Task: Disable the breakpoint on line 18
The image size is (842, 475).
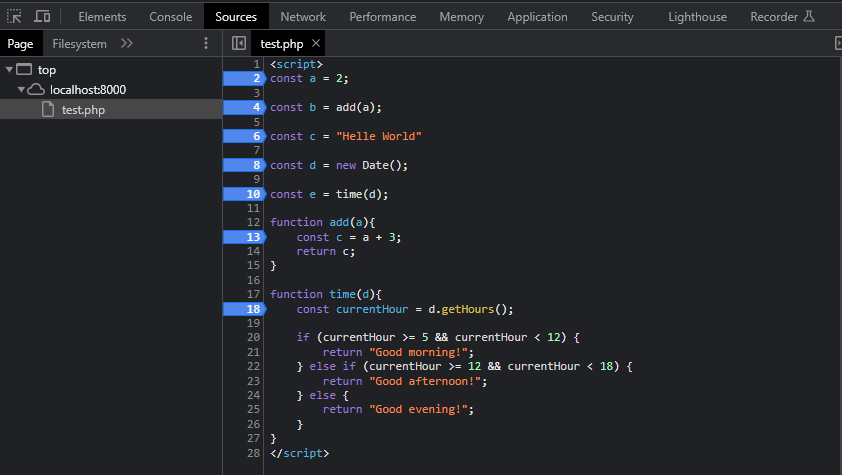Action: coord(245,309)
